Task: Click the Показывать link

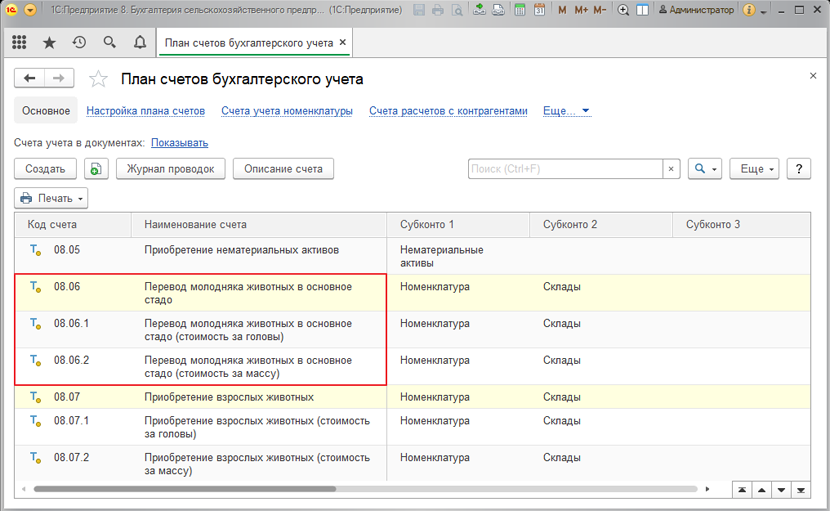Action: click(179, 142)
